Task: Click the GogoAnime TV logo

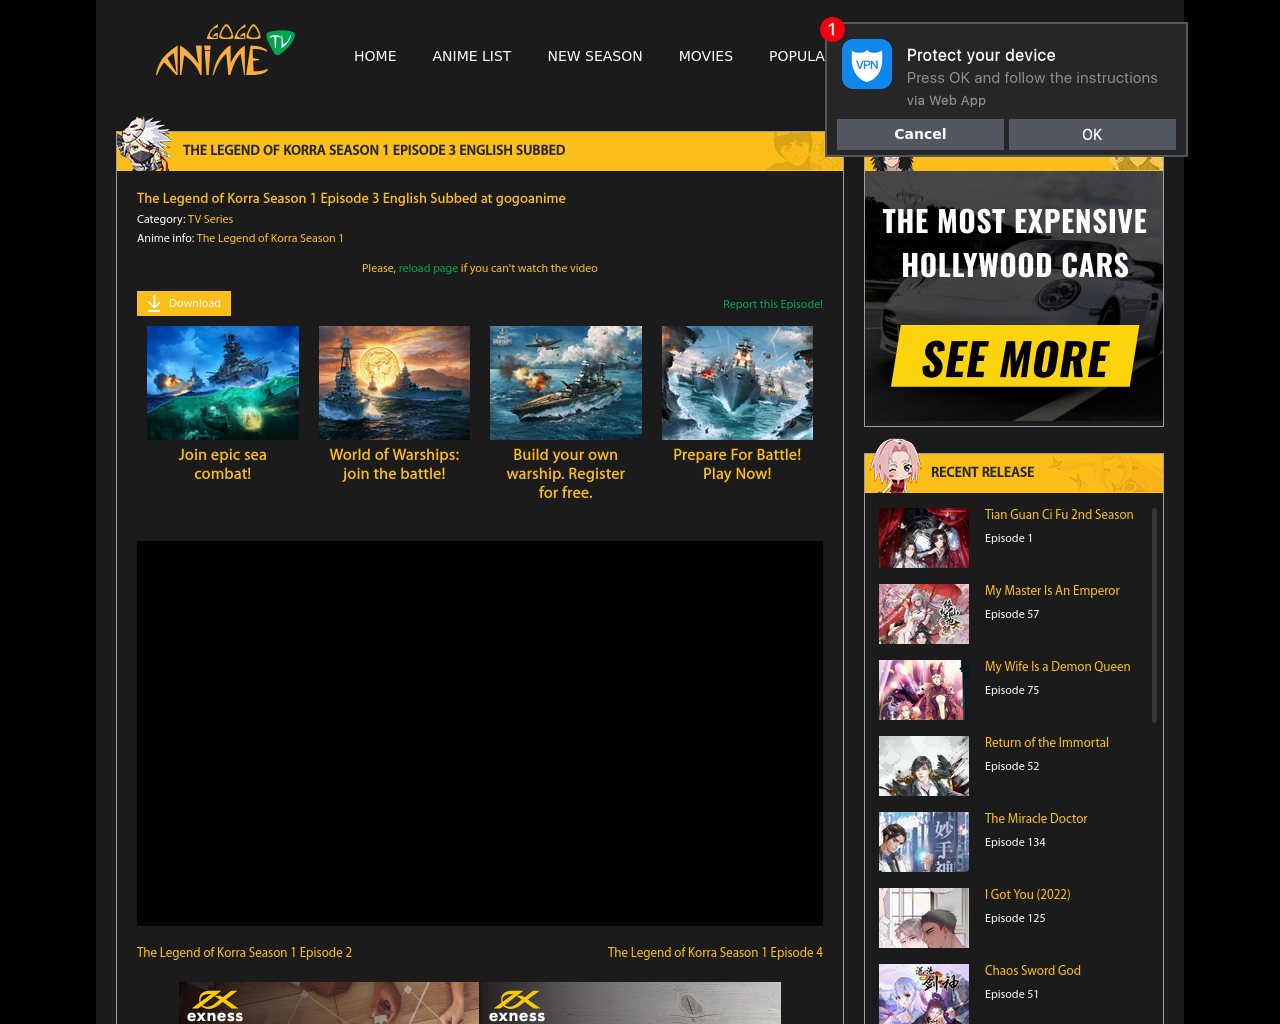Action: pos(225,51)
